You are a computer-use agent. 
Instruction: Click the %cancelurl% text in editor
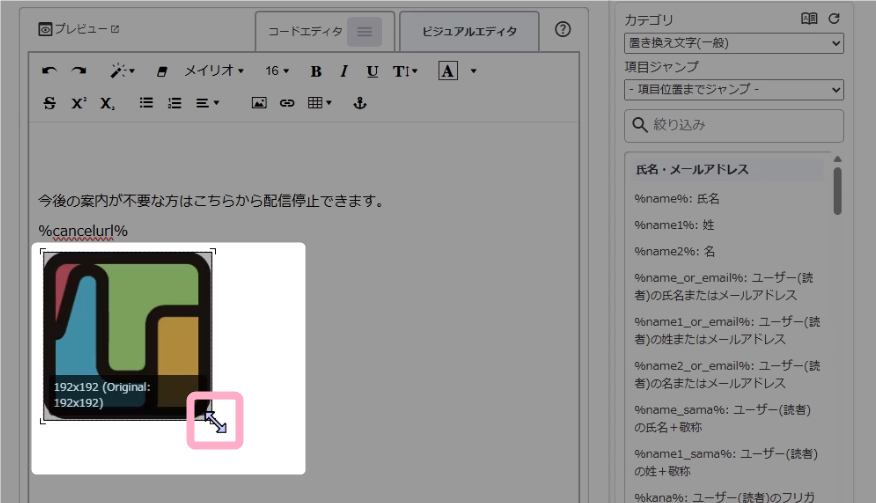[x=83, y=231]
